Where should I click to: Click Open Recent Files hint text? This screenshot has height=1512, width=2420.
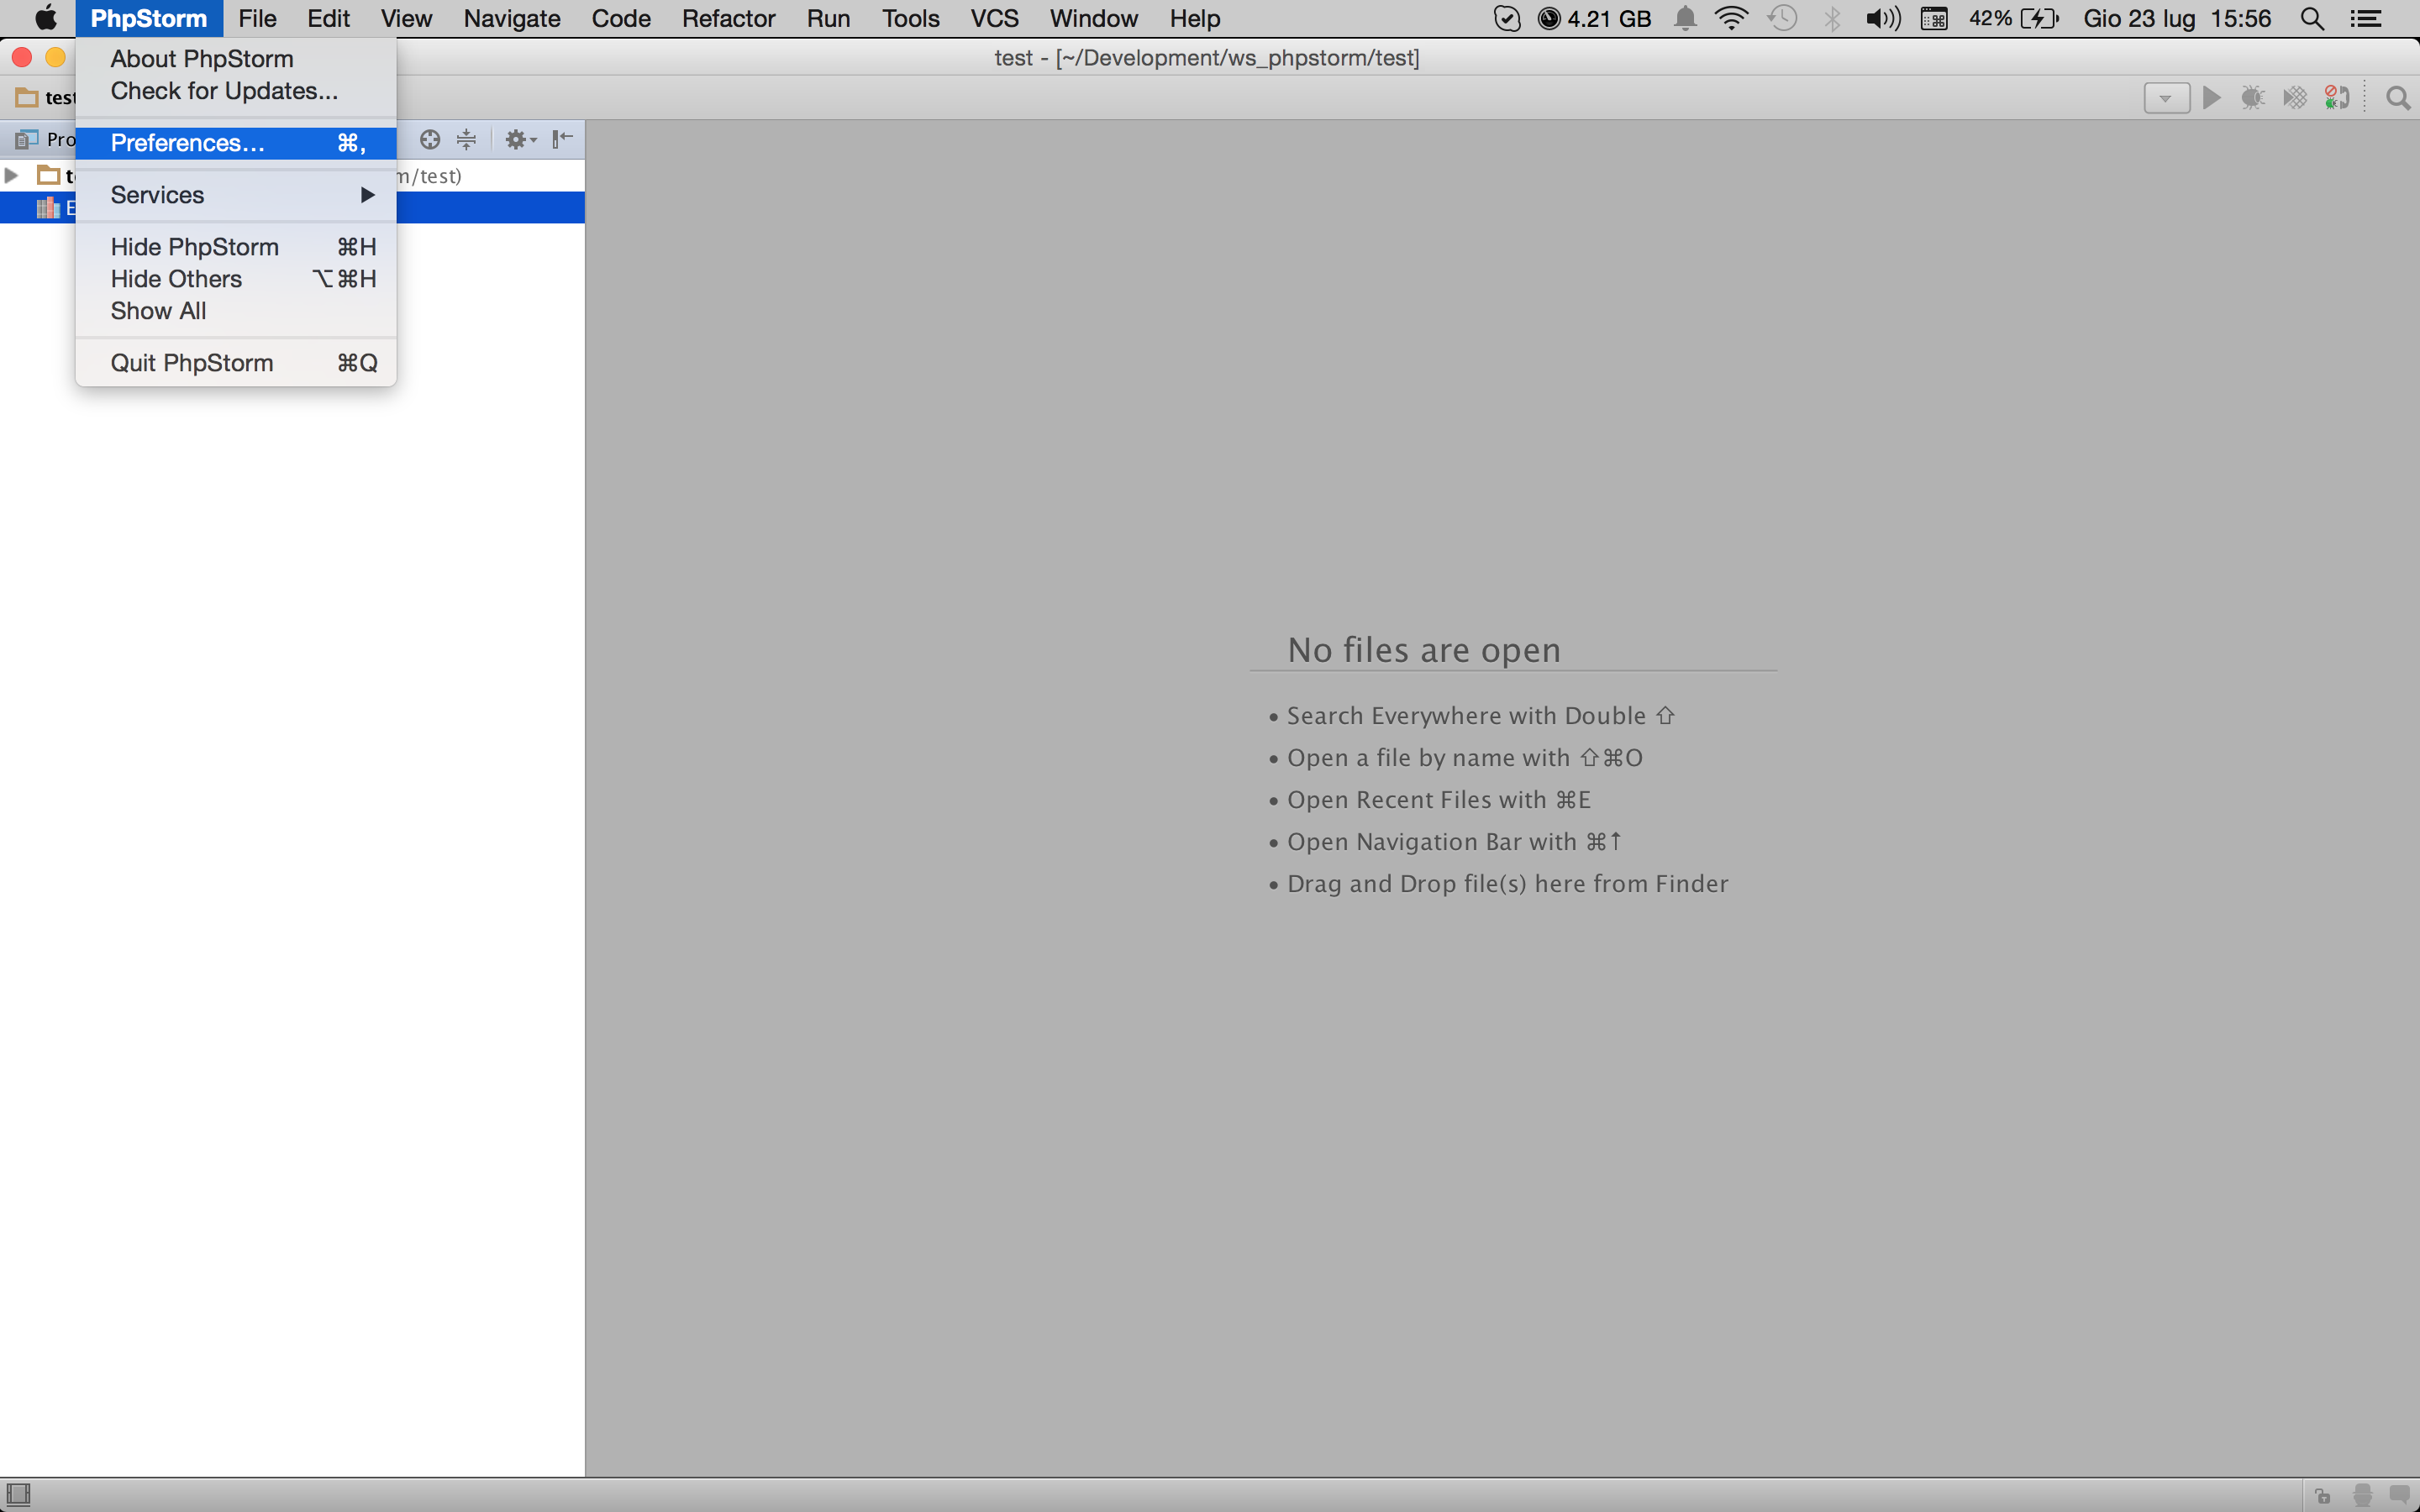tap(1438, 800)
